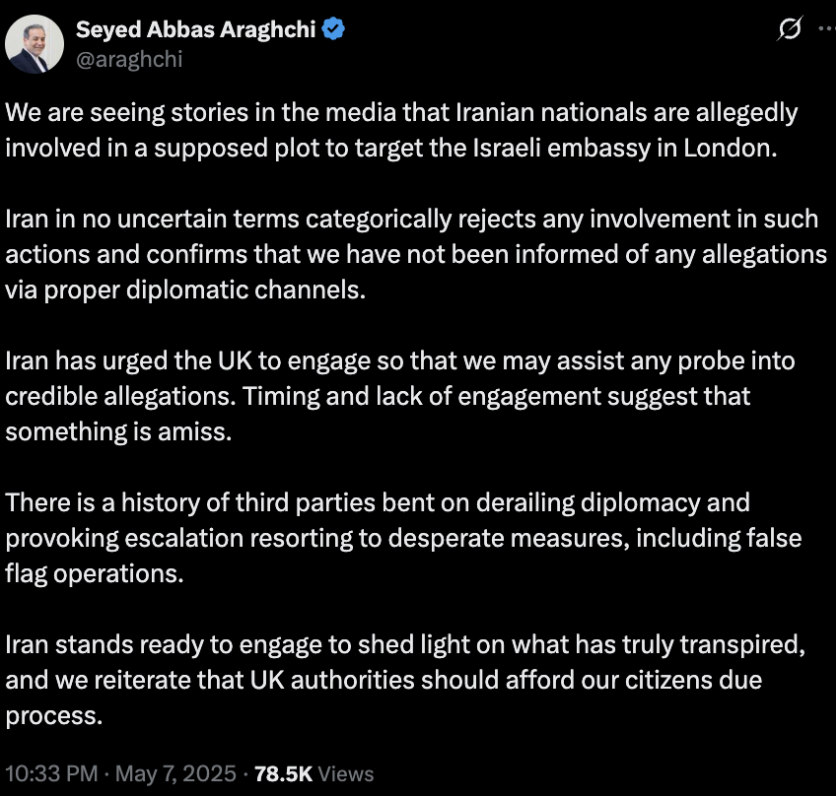Open the @araghchi handle link
This screenshot has height=796, width=836.
129,59
